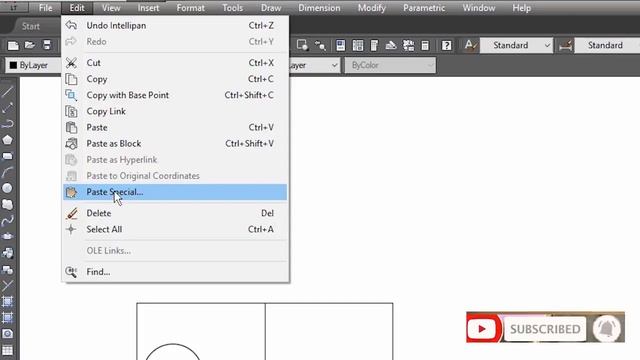Open the Parametric menu

[424, 8]
